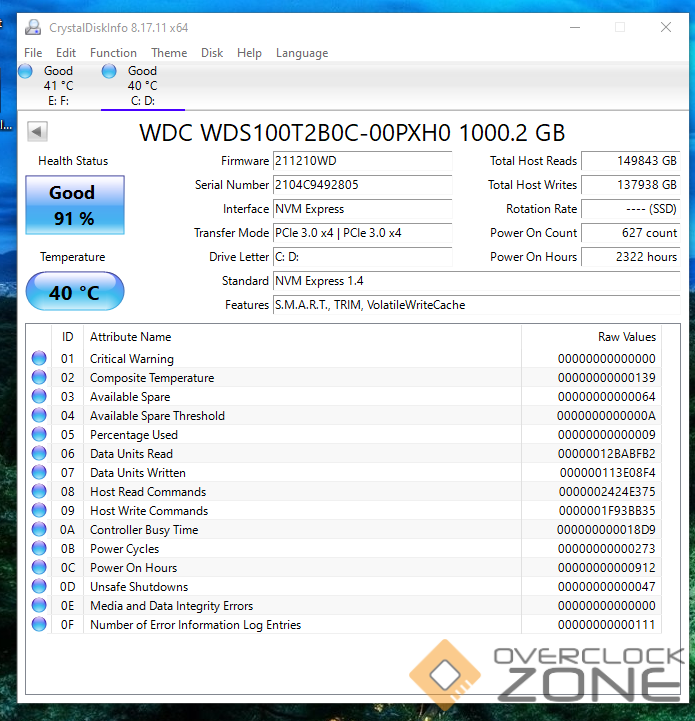Close the CrystalDiskInfo window
The image size is (695, 721).
click(x=666, y=28)
